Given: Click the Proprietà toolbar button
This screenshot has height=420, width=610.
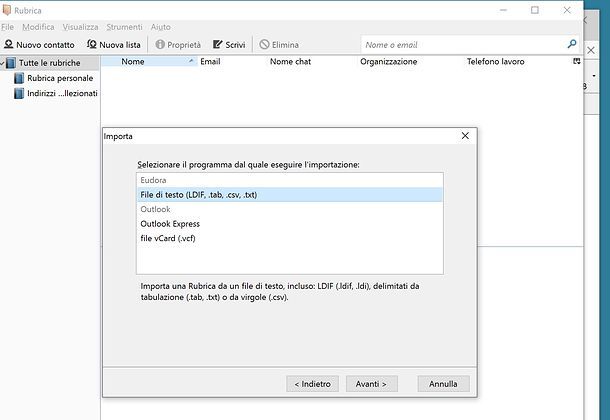Looking at the screenshot, I should 178,45.
